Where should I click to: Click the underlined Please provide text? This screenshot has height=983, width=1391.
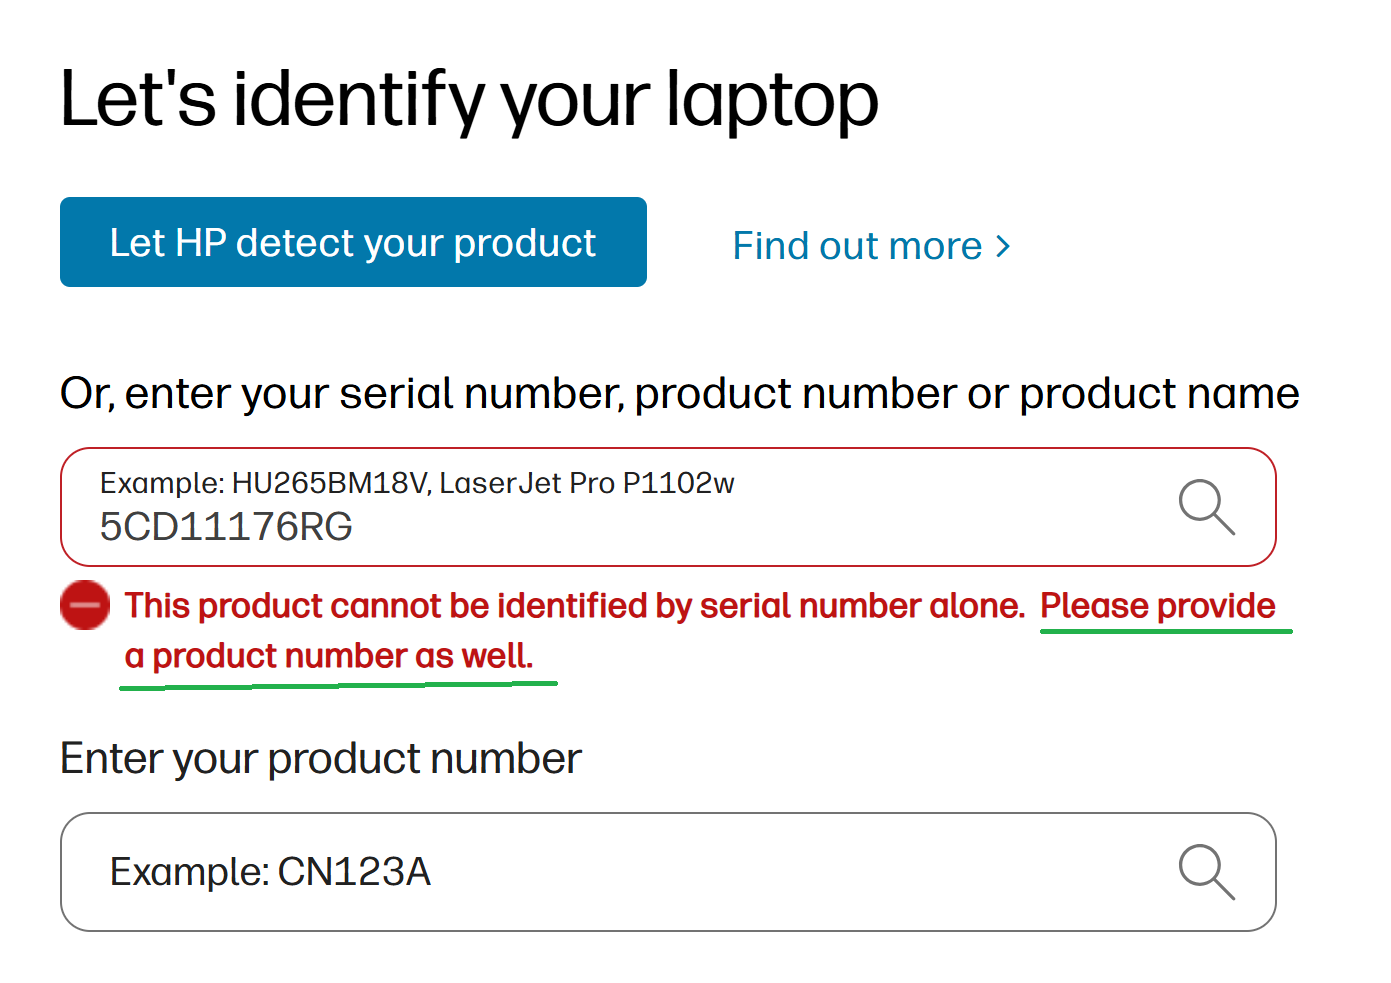coord(1157,606)
